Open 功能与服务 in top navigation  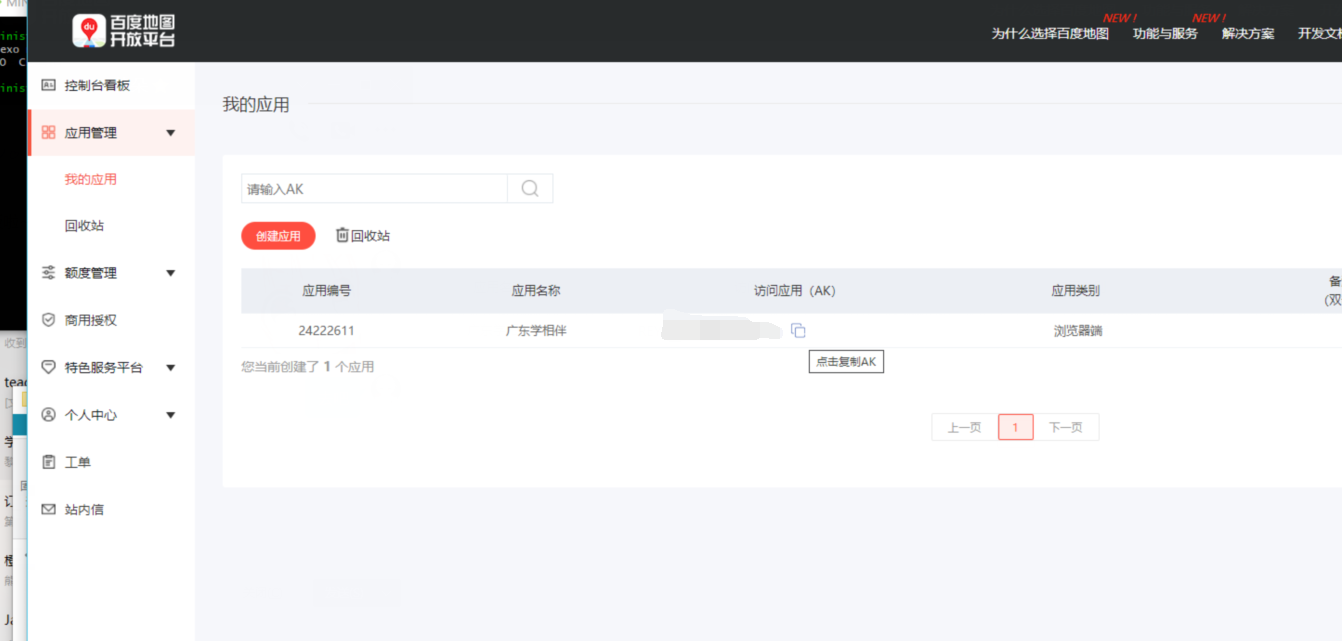point(1165,34)
